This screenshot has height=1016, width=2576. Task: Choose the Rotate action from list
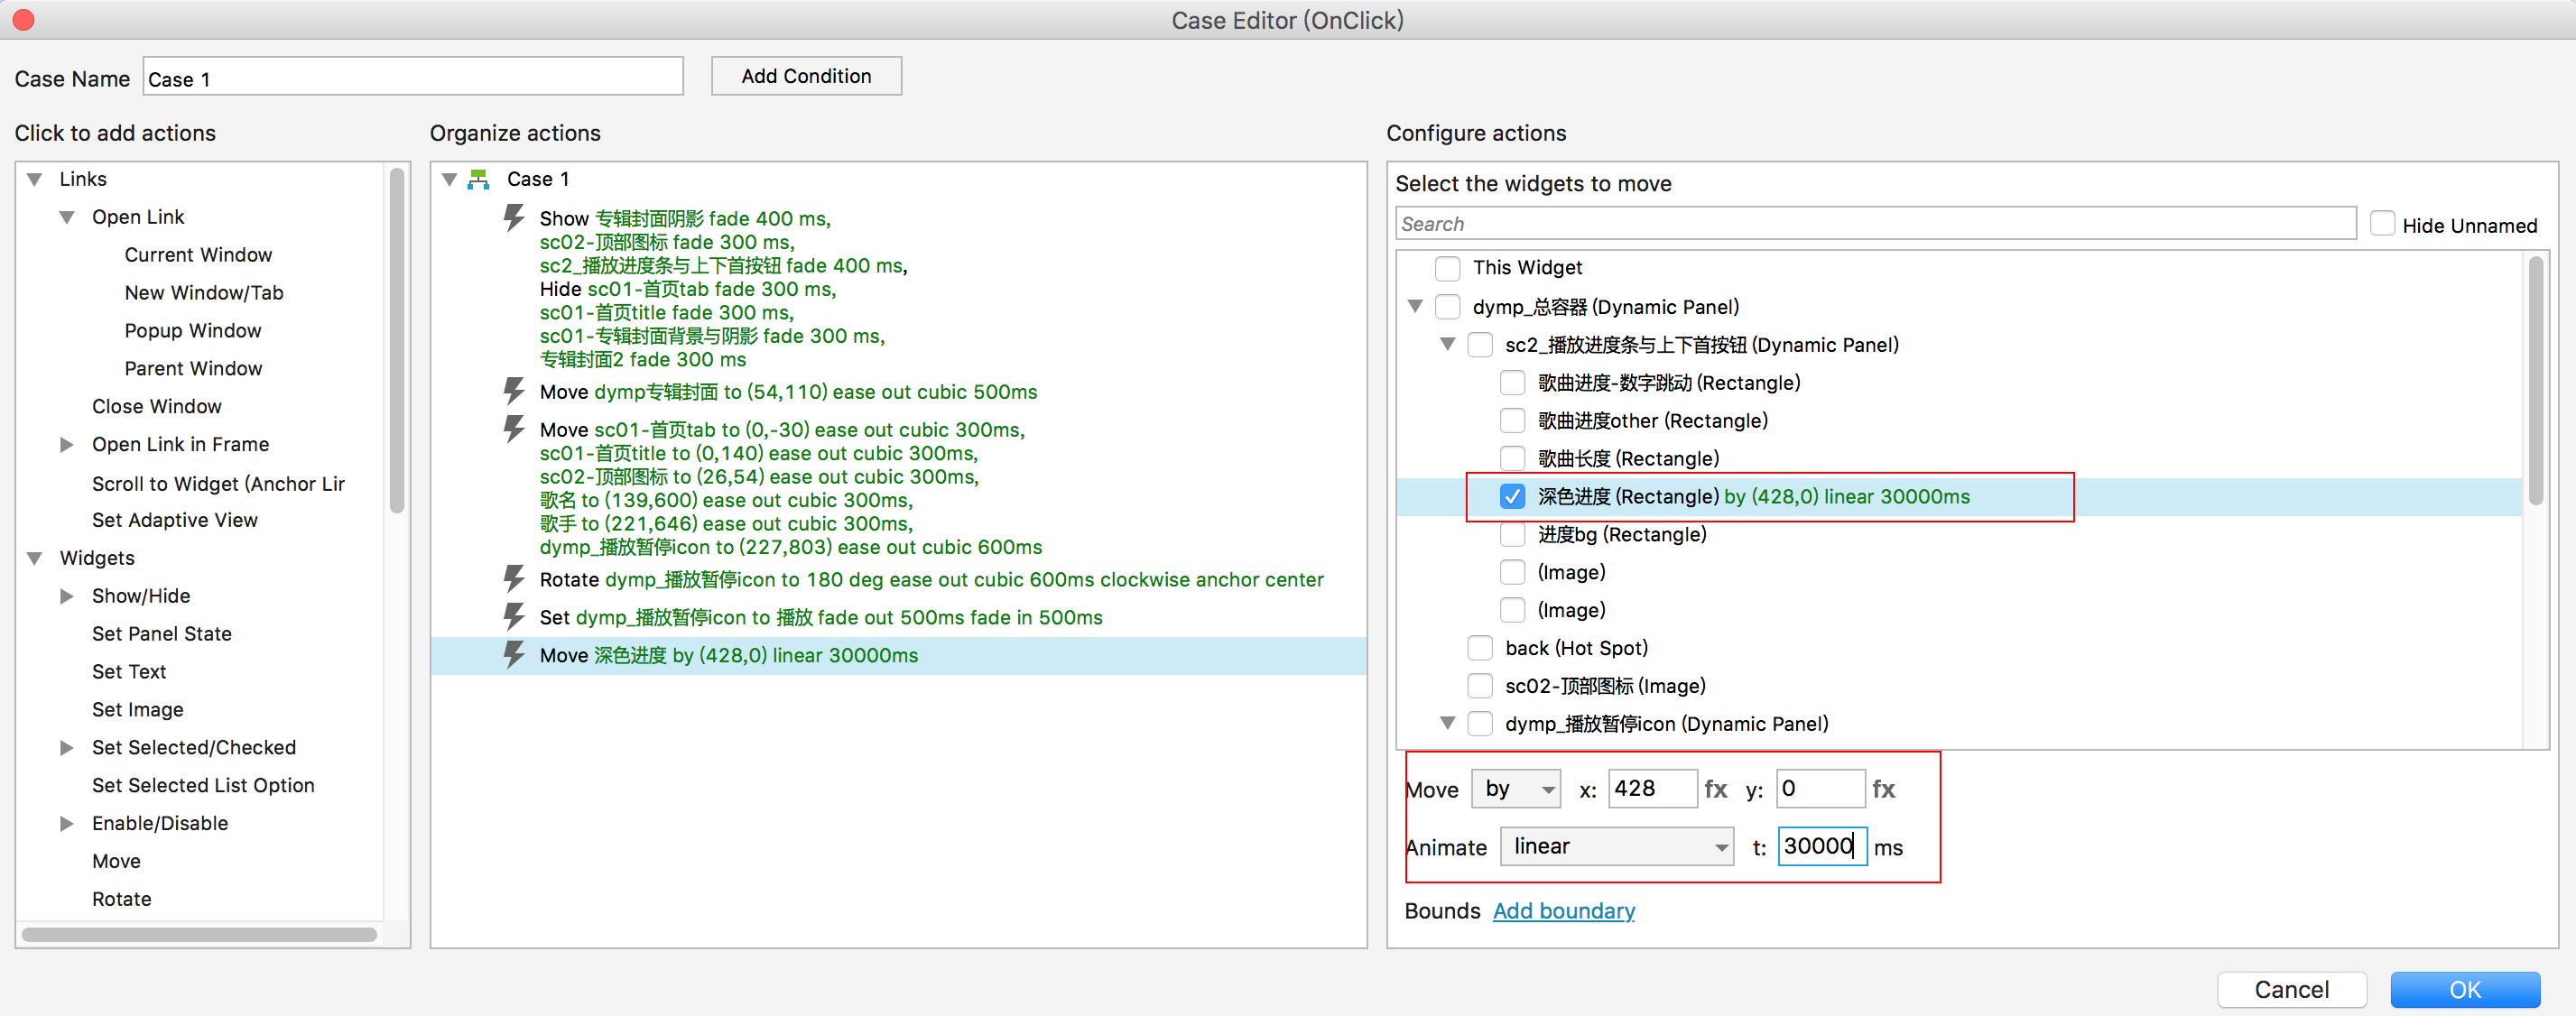[x=122, y=899]
